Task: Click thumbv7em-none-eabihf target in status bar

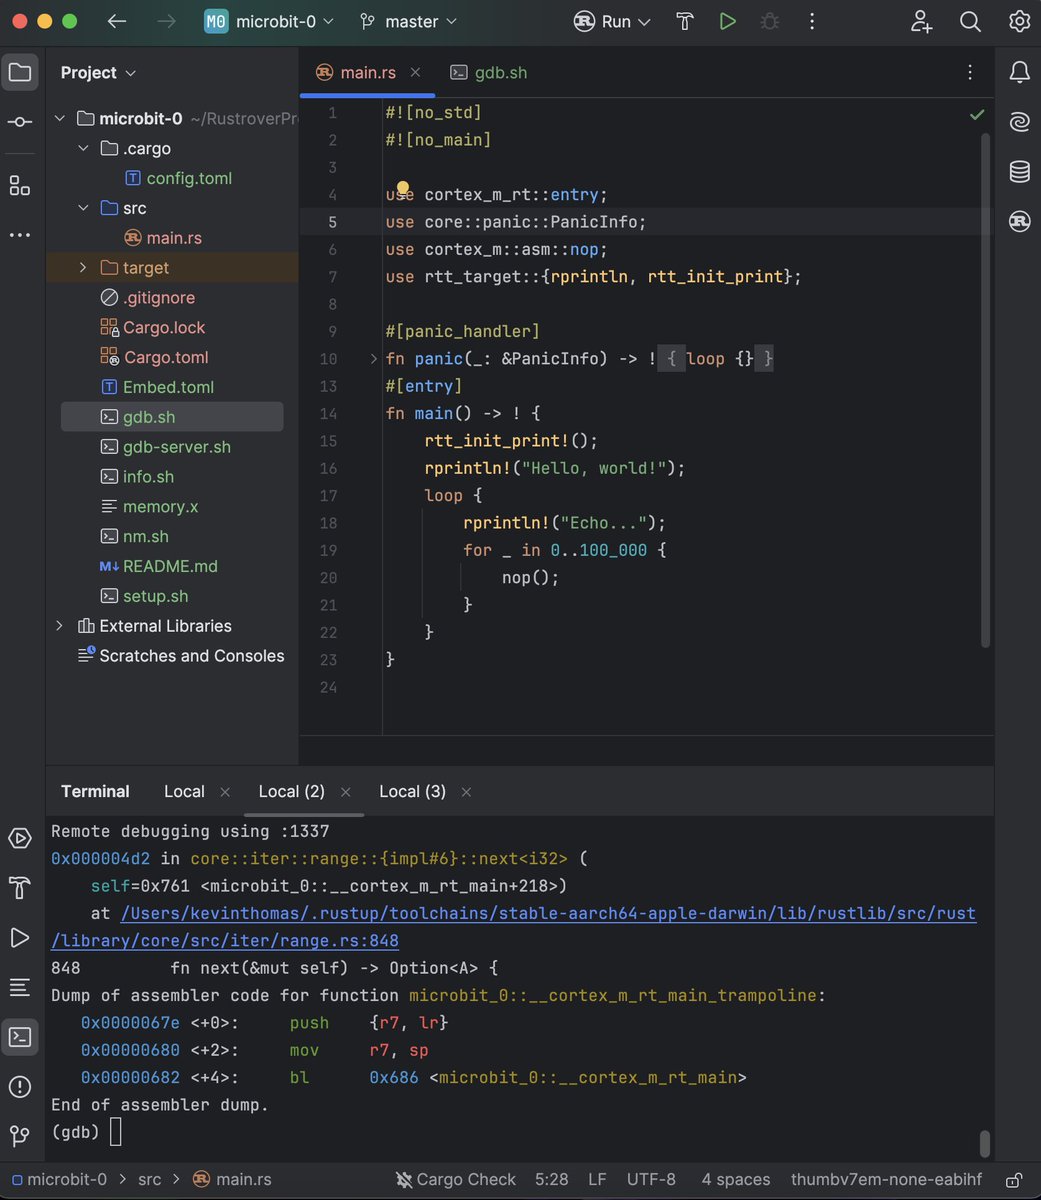Action: [886, 1180]
